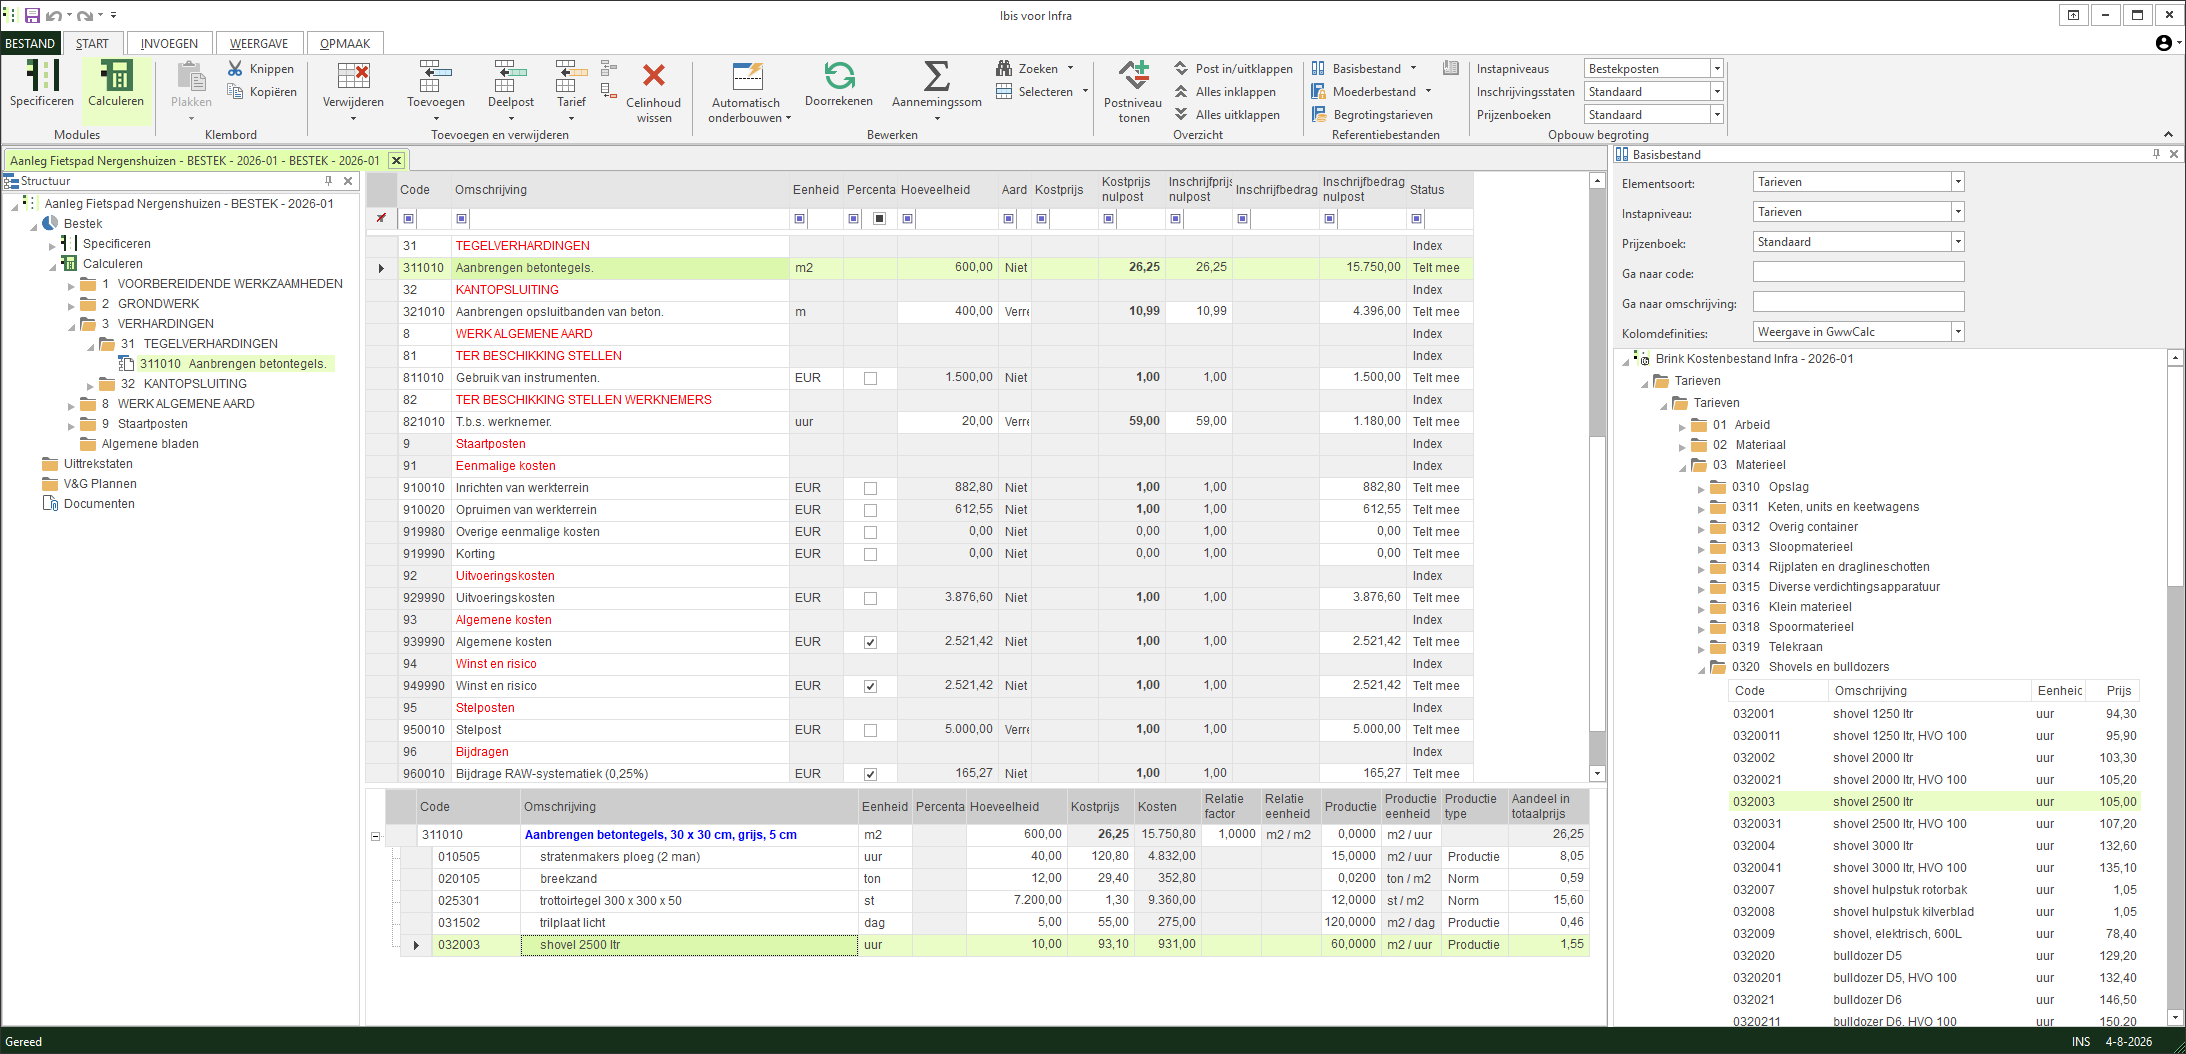Save the file using the floppy disk icon

(32, 15)
